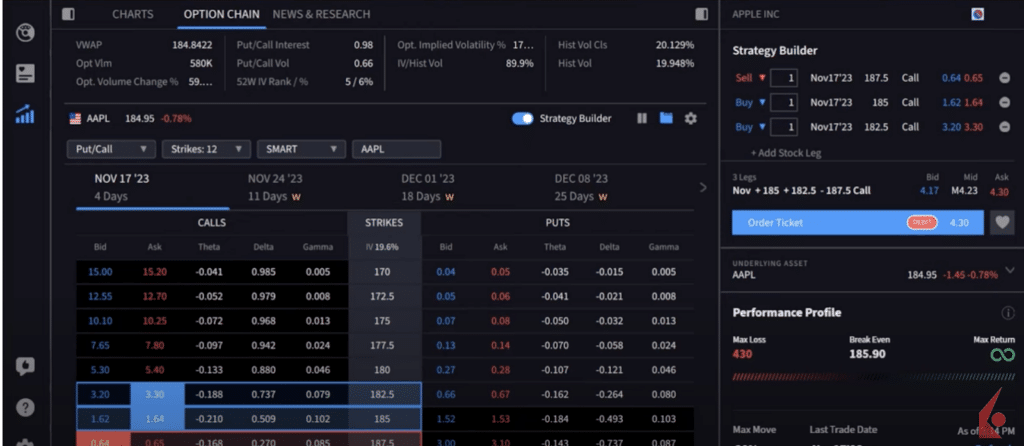This screenshot has height=446, width=1024.
Task: Click Hist Vol Cls value 20.129%
Action: pyautogui.click(x=675, y=45)
